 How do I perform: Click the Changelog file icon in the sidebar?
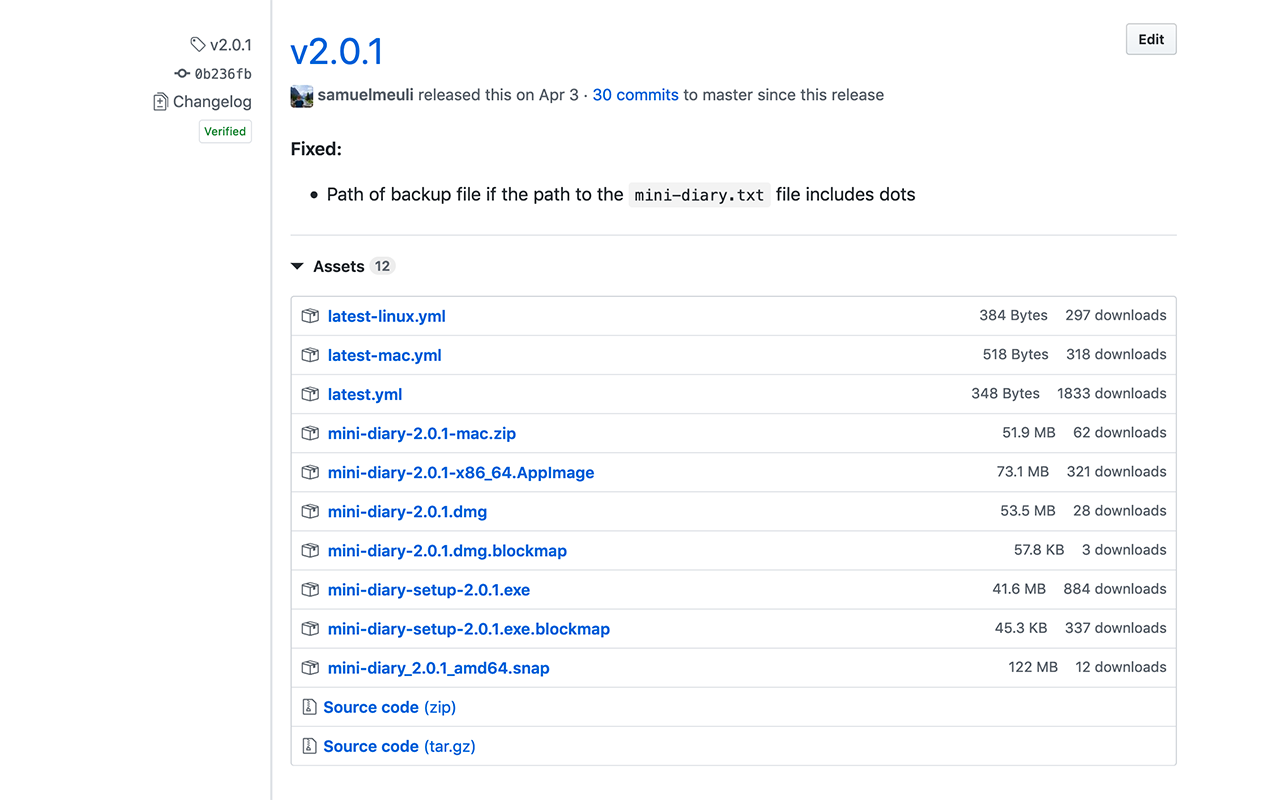160,102
